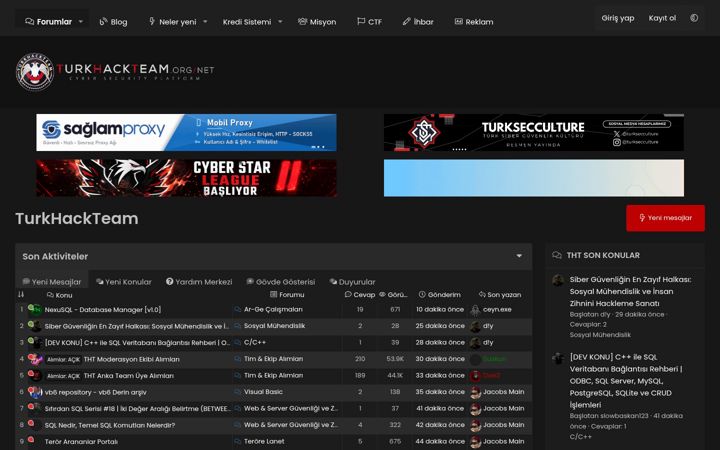Open the İhbar nav link
This screenshot has height=450, width=720.
pos(418,22)
